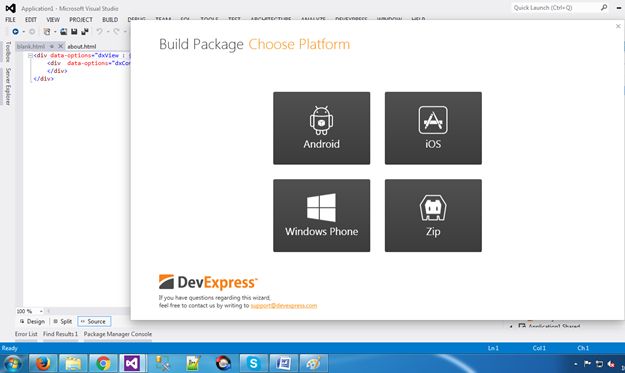Click the Open File toolbar icon

point(63,31)
